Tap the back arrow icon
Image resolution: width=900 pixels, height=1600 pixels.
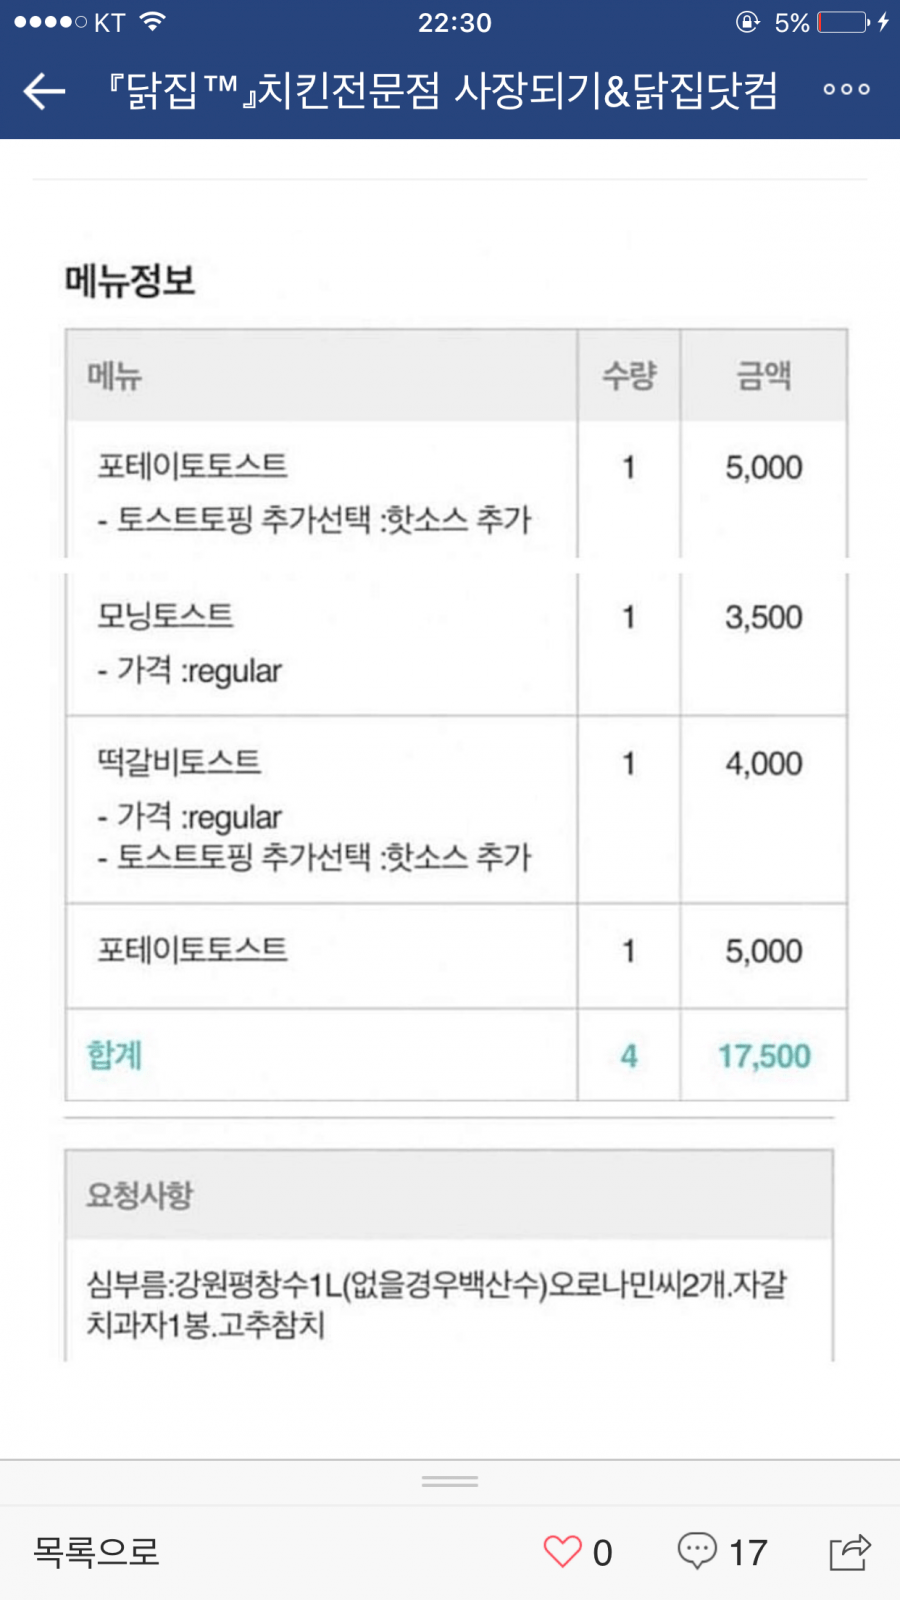click(x=44, y=91)
